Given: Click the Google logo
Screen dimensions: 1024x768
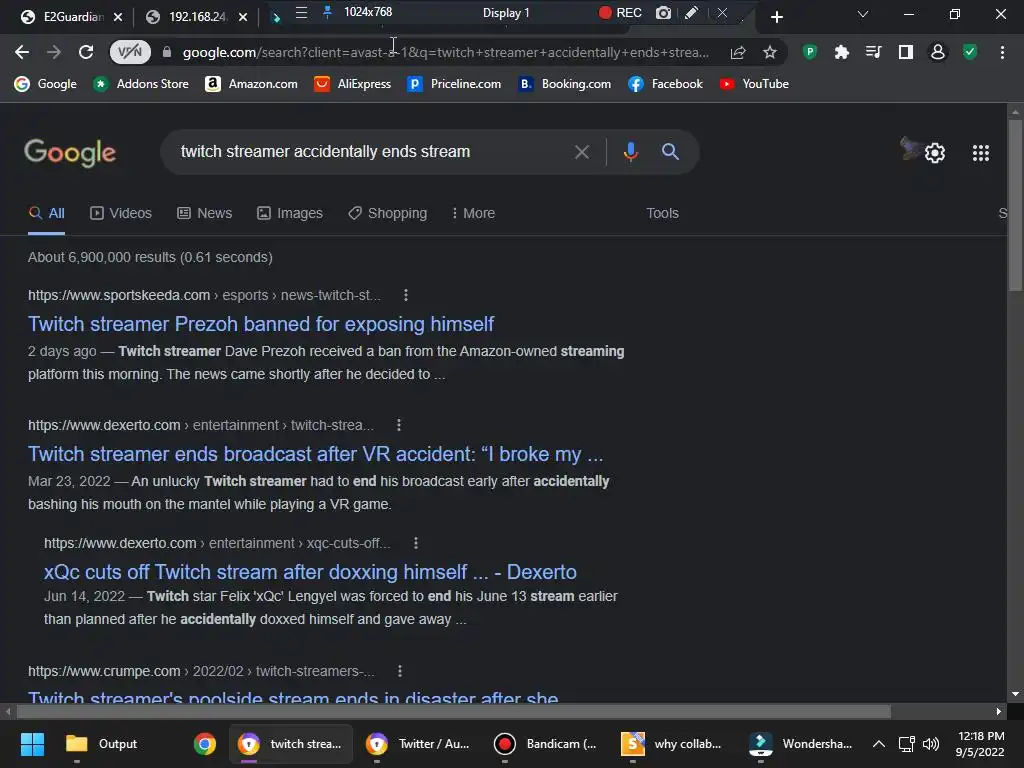Looking at the screenshot, I should point(70,153).
